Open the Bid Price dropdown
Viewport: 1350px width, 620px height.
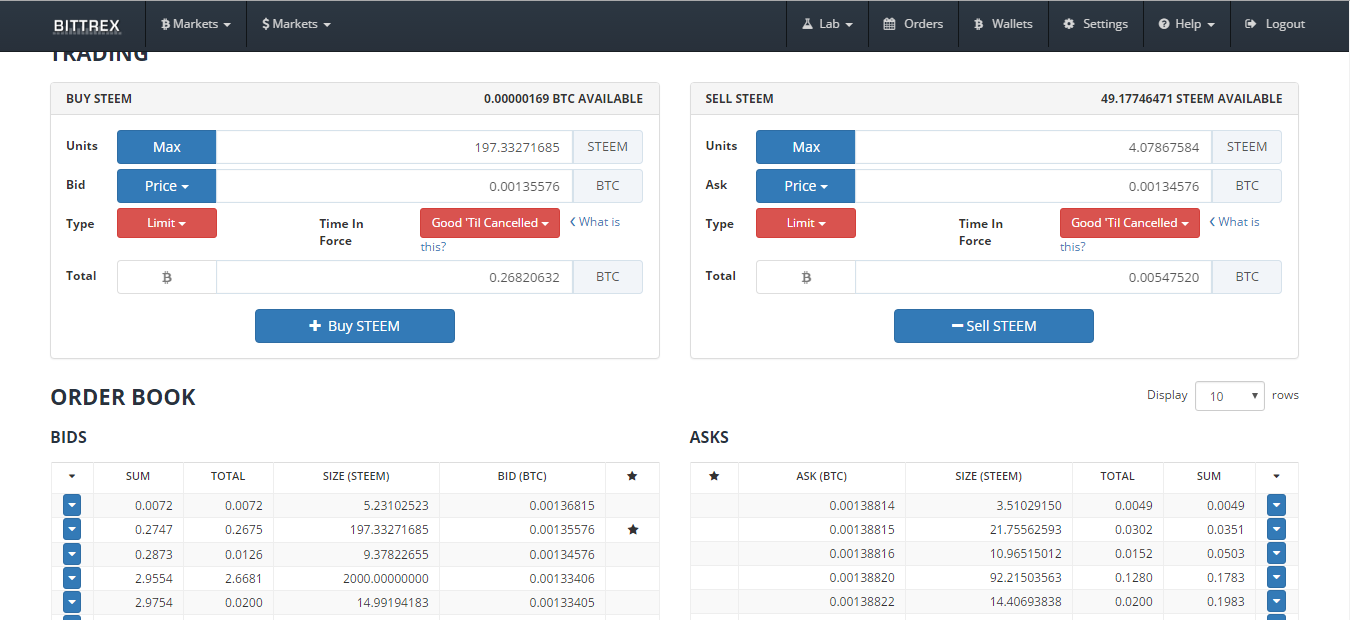click(167, 186)
